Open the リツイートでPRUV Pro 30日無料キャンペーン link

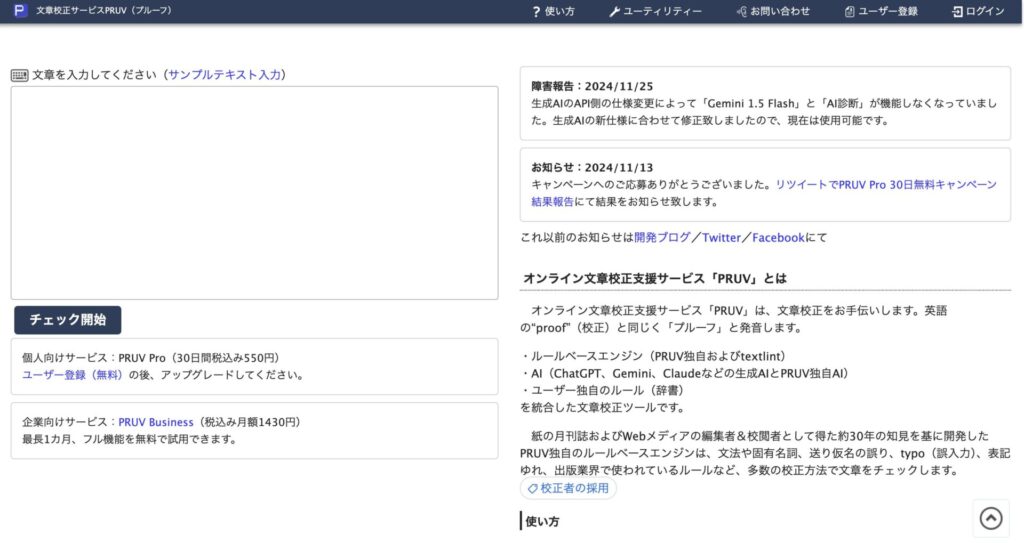point(886,185)
